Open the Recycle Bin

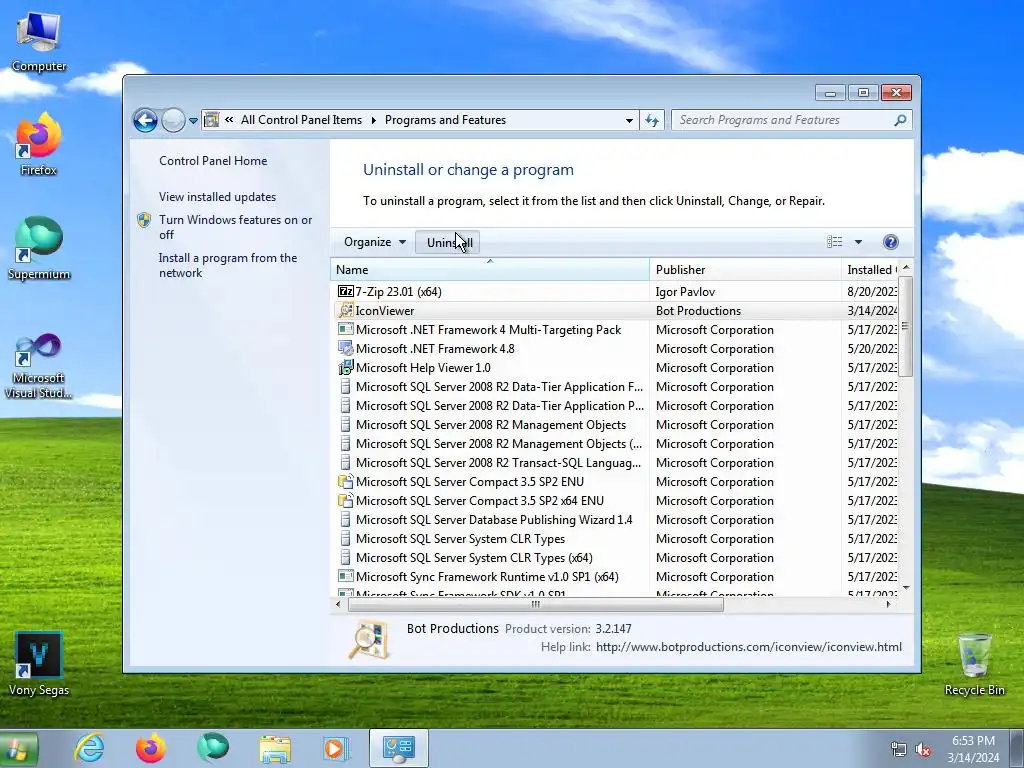(974, 664)
